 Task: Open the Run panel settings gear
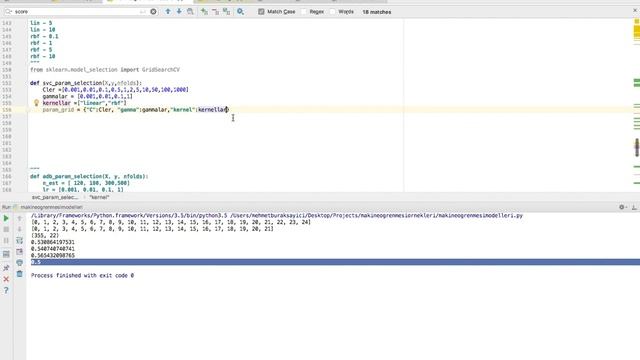pos(622,207)
